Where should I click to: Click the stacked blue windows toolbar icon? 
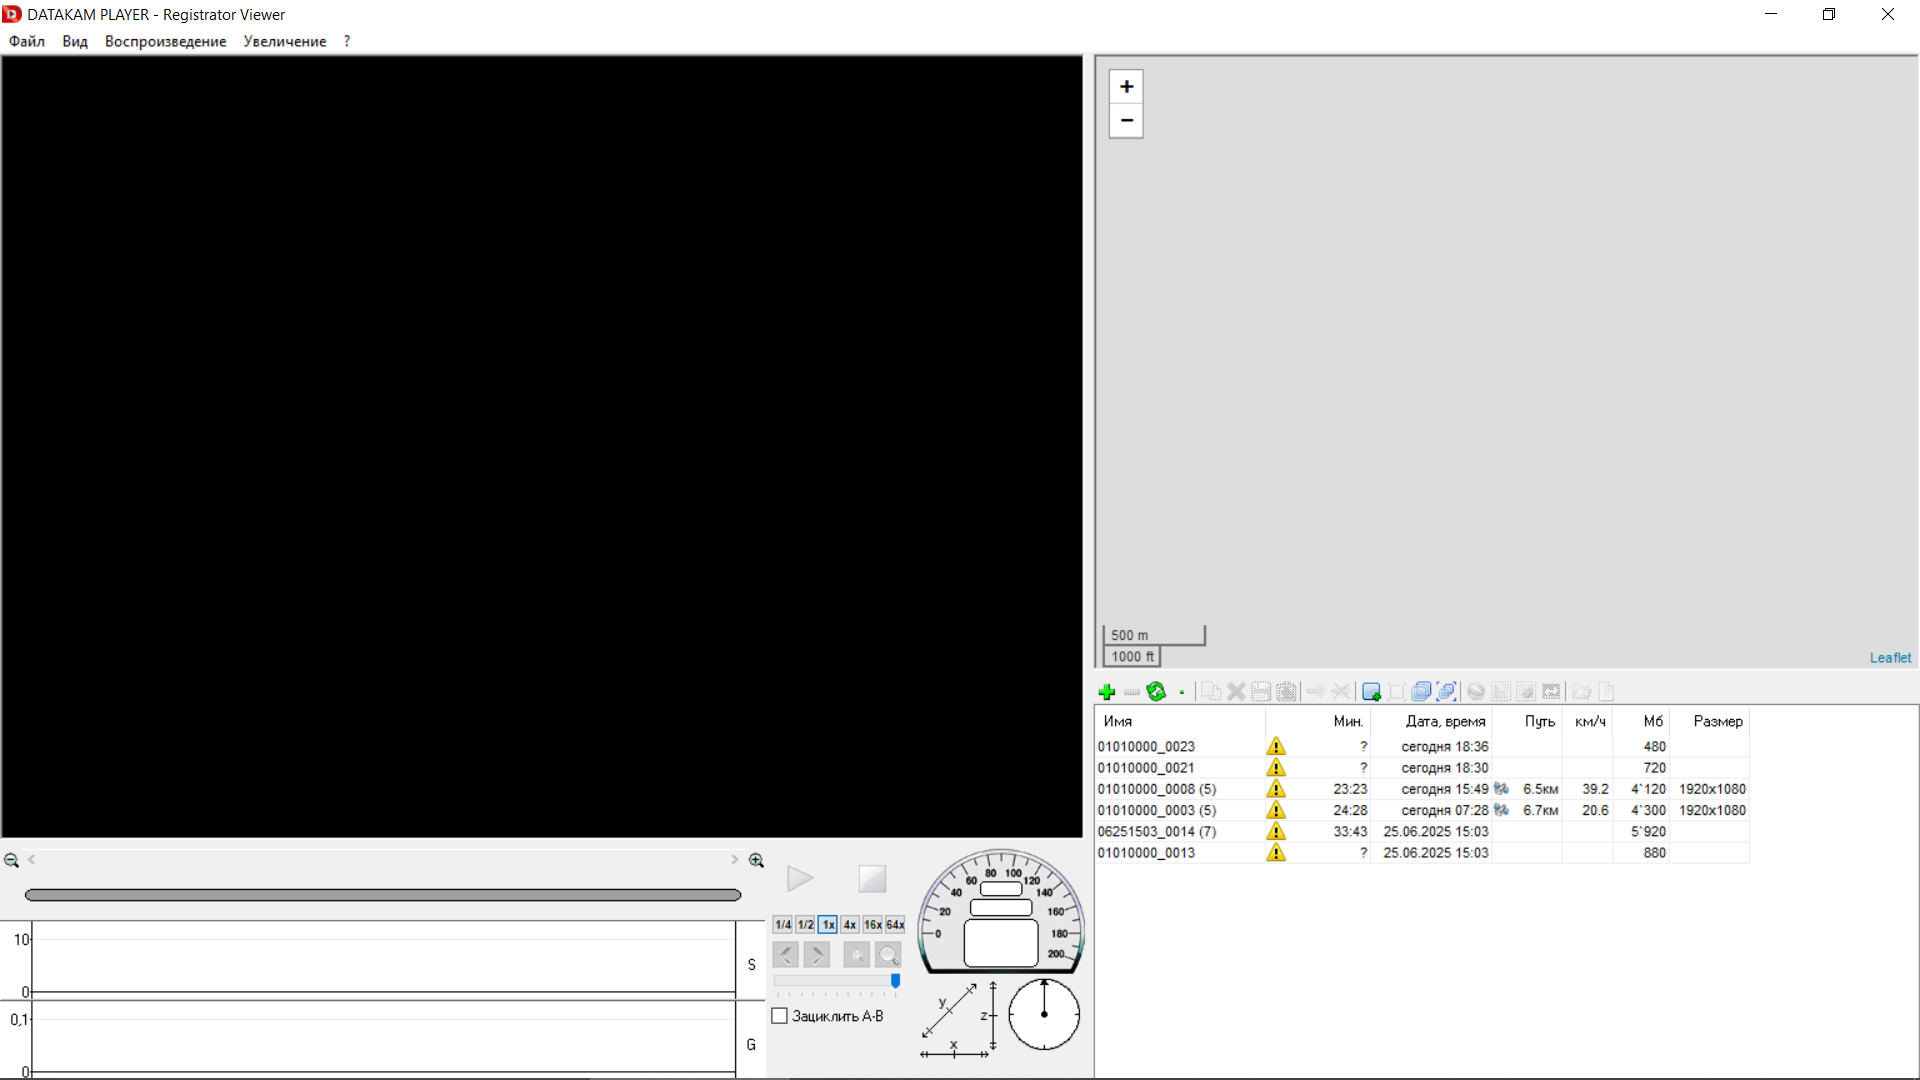coord(1421,692)
